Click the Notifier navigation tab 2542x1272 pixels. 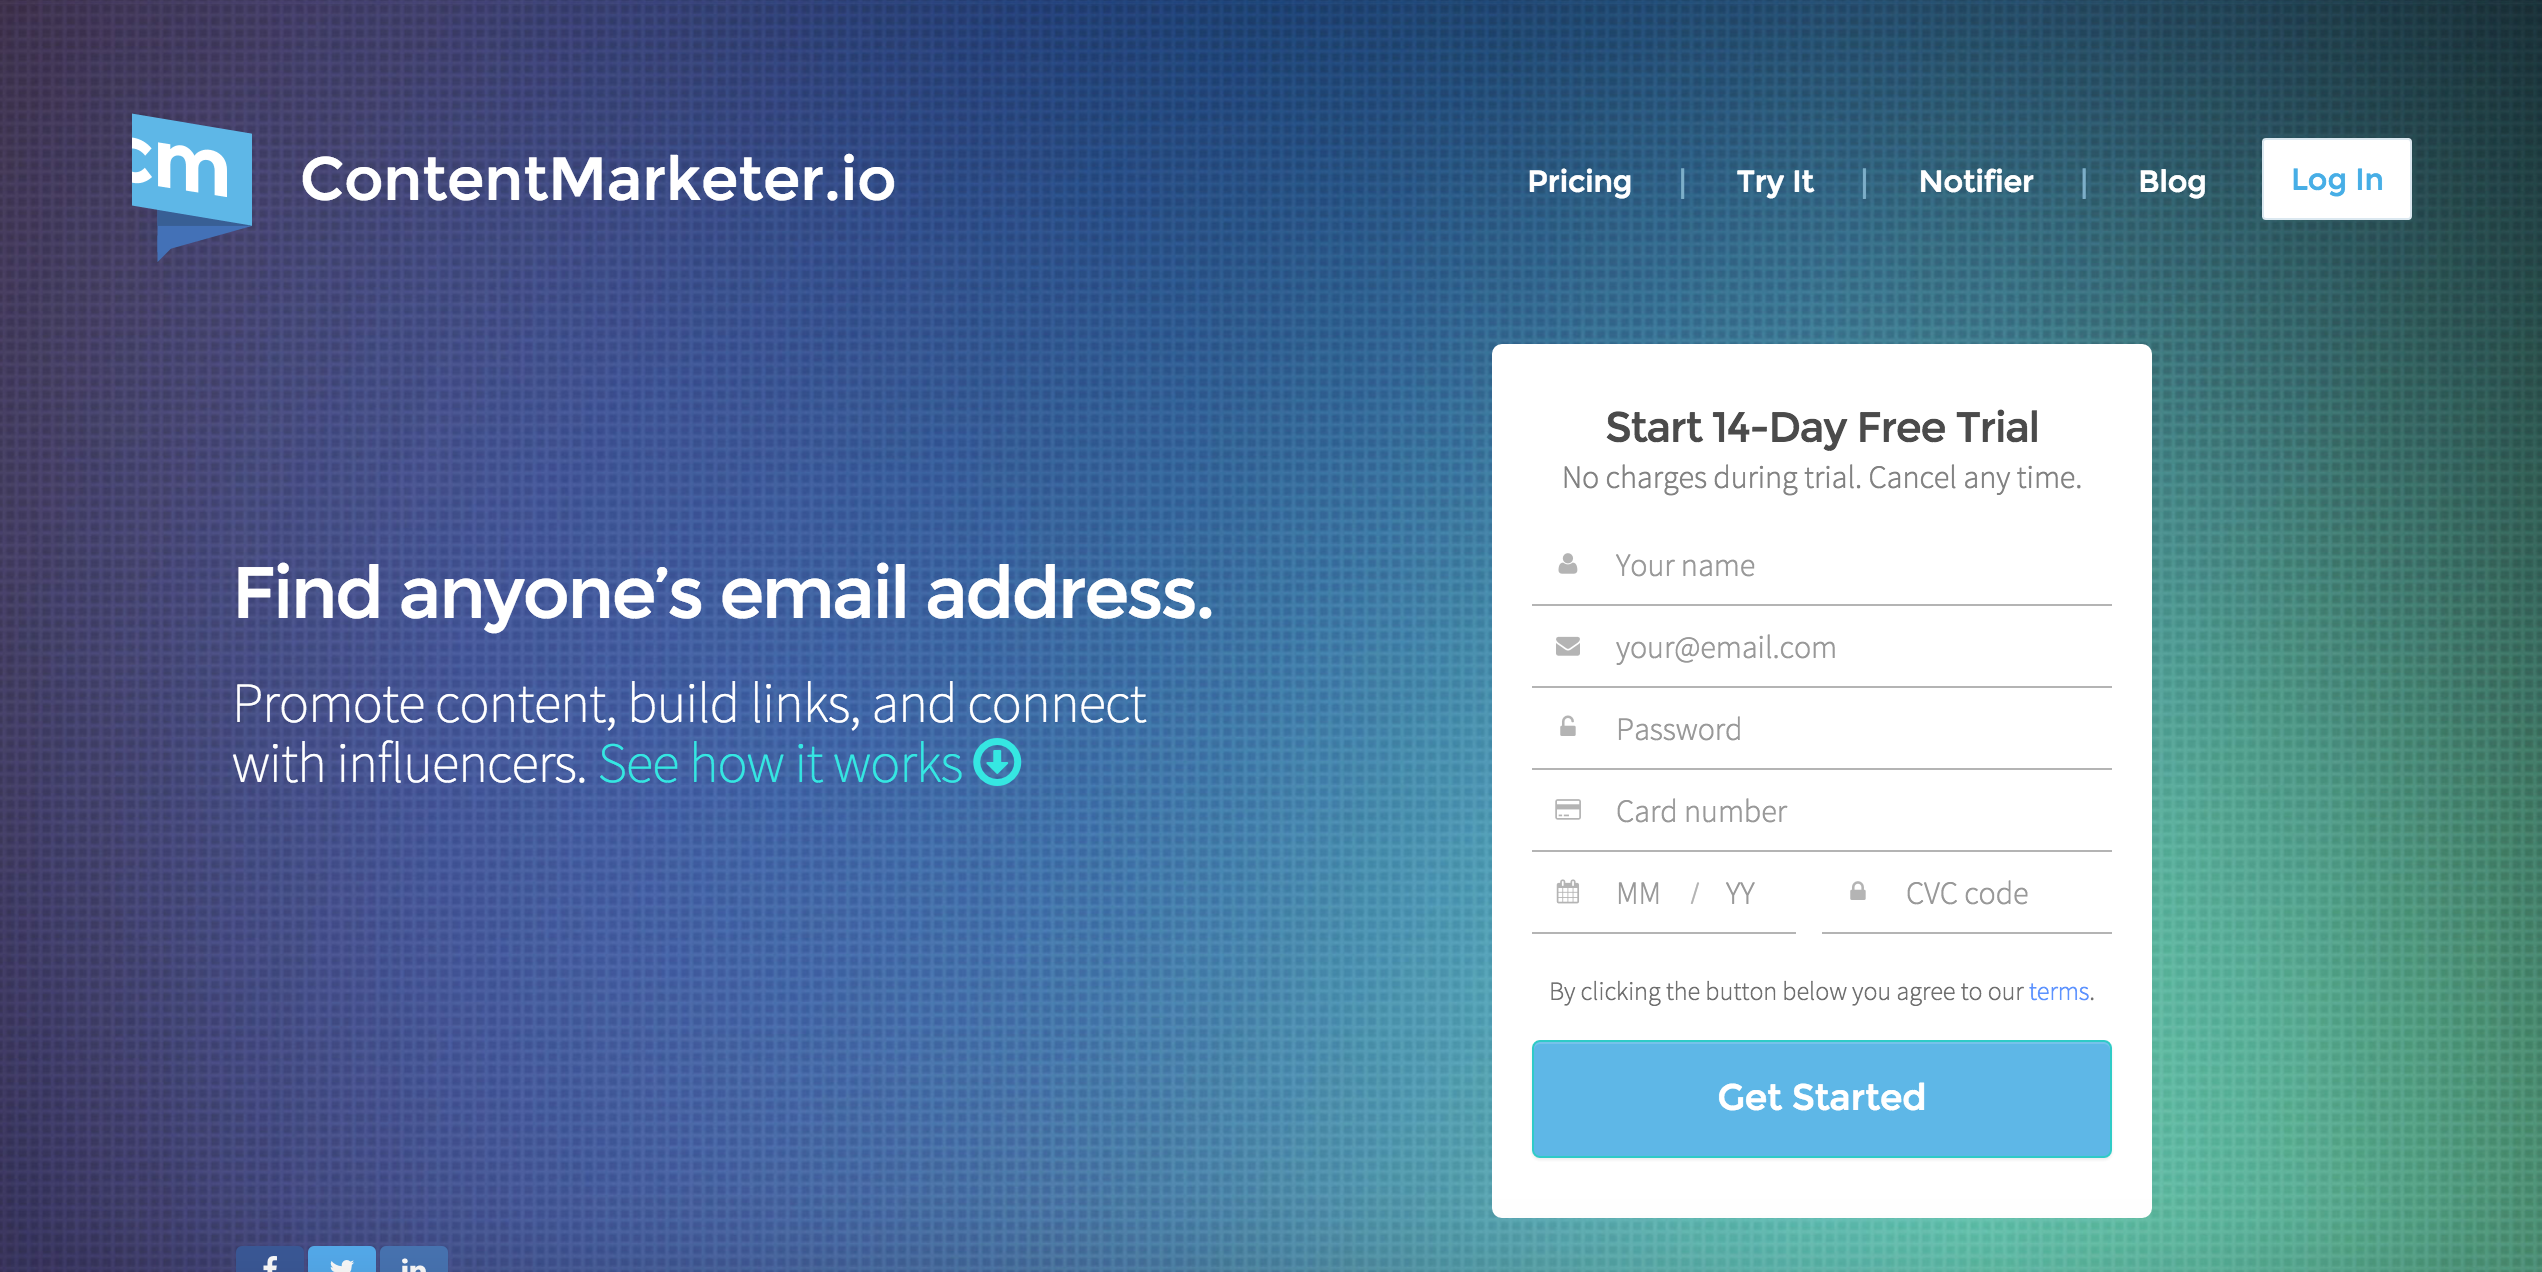coord(1976,180)
